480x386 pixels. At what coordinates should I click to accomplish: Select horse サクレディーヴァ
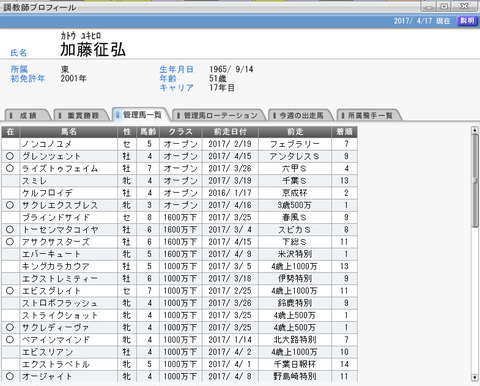pyautogui.click(x=56, y=327)
